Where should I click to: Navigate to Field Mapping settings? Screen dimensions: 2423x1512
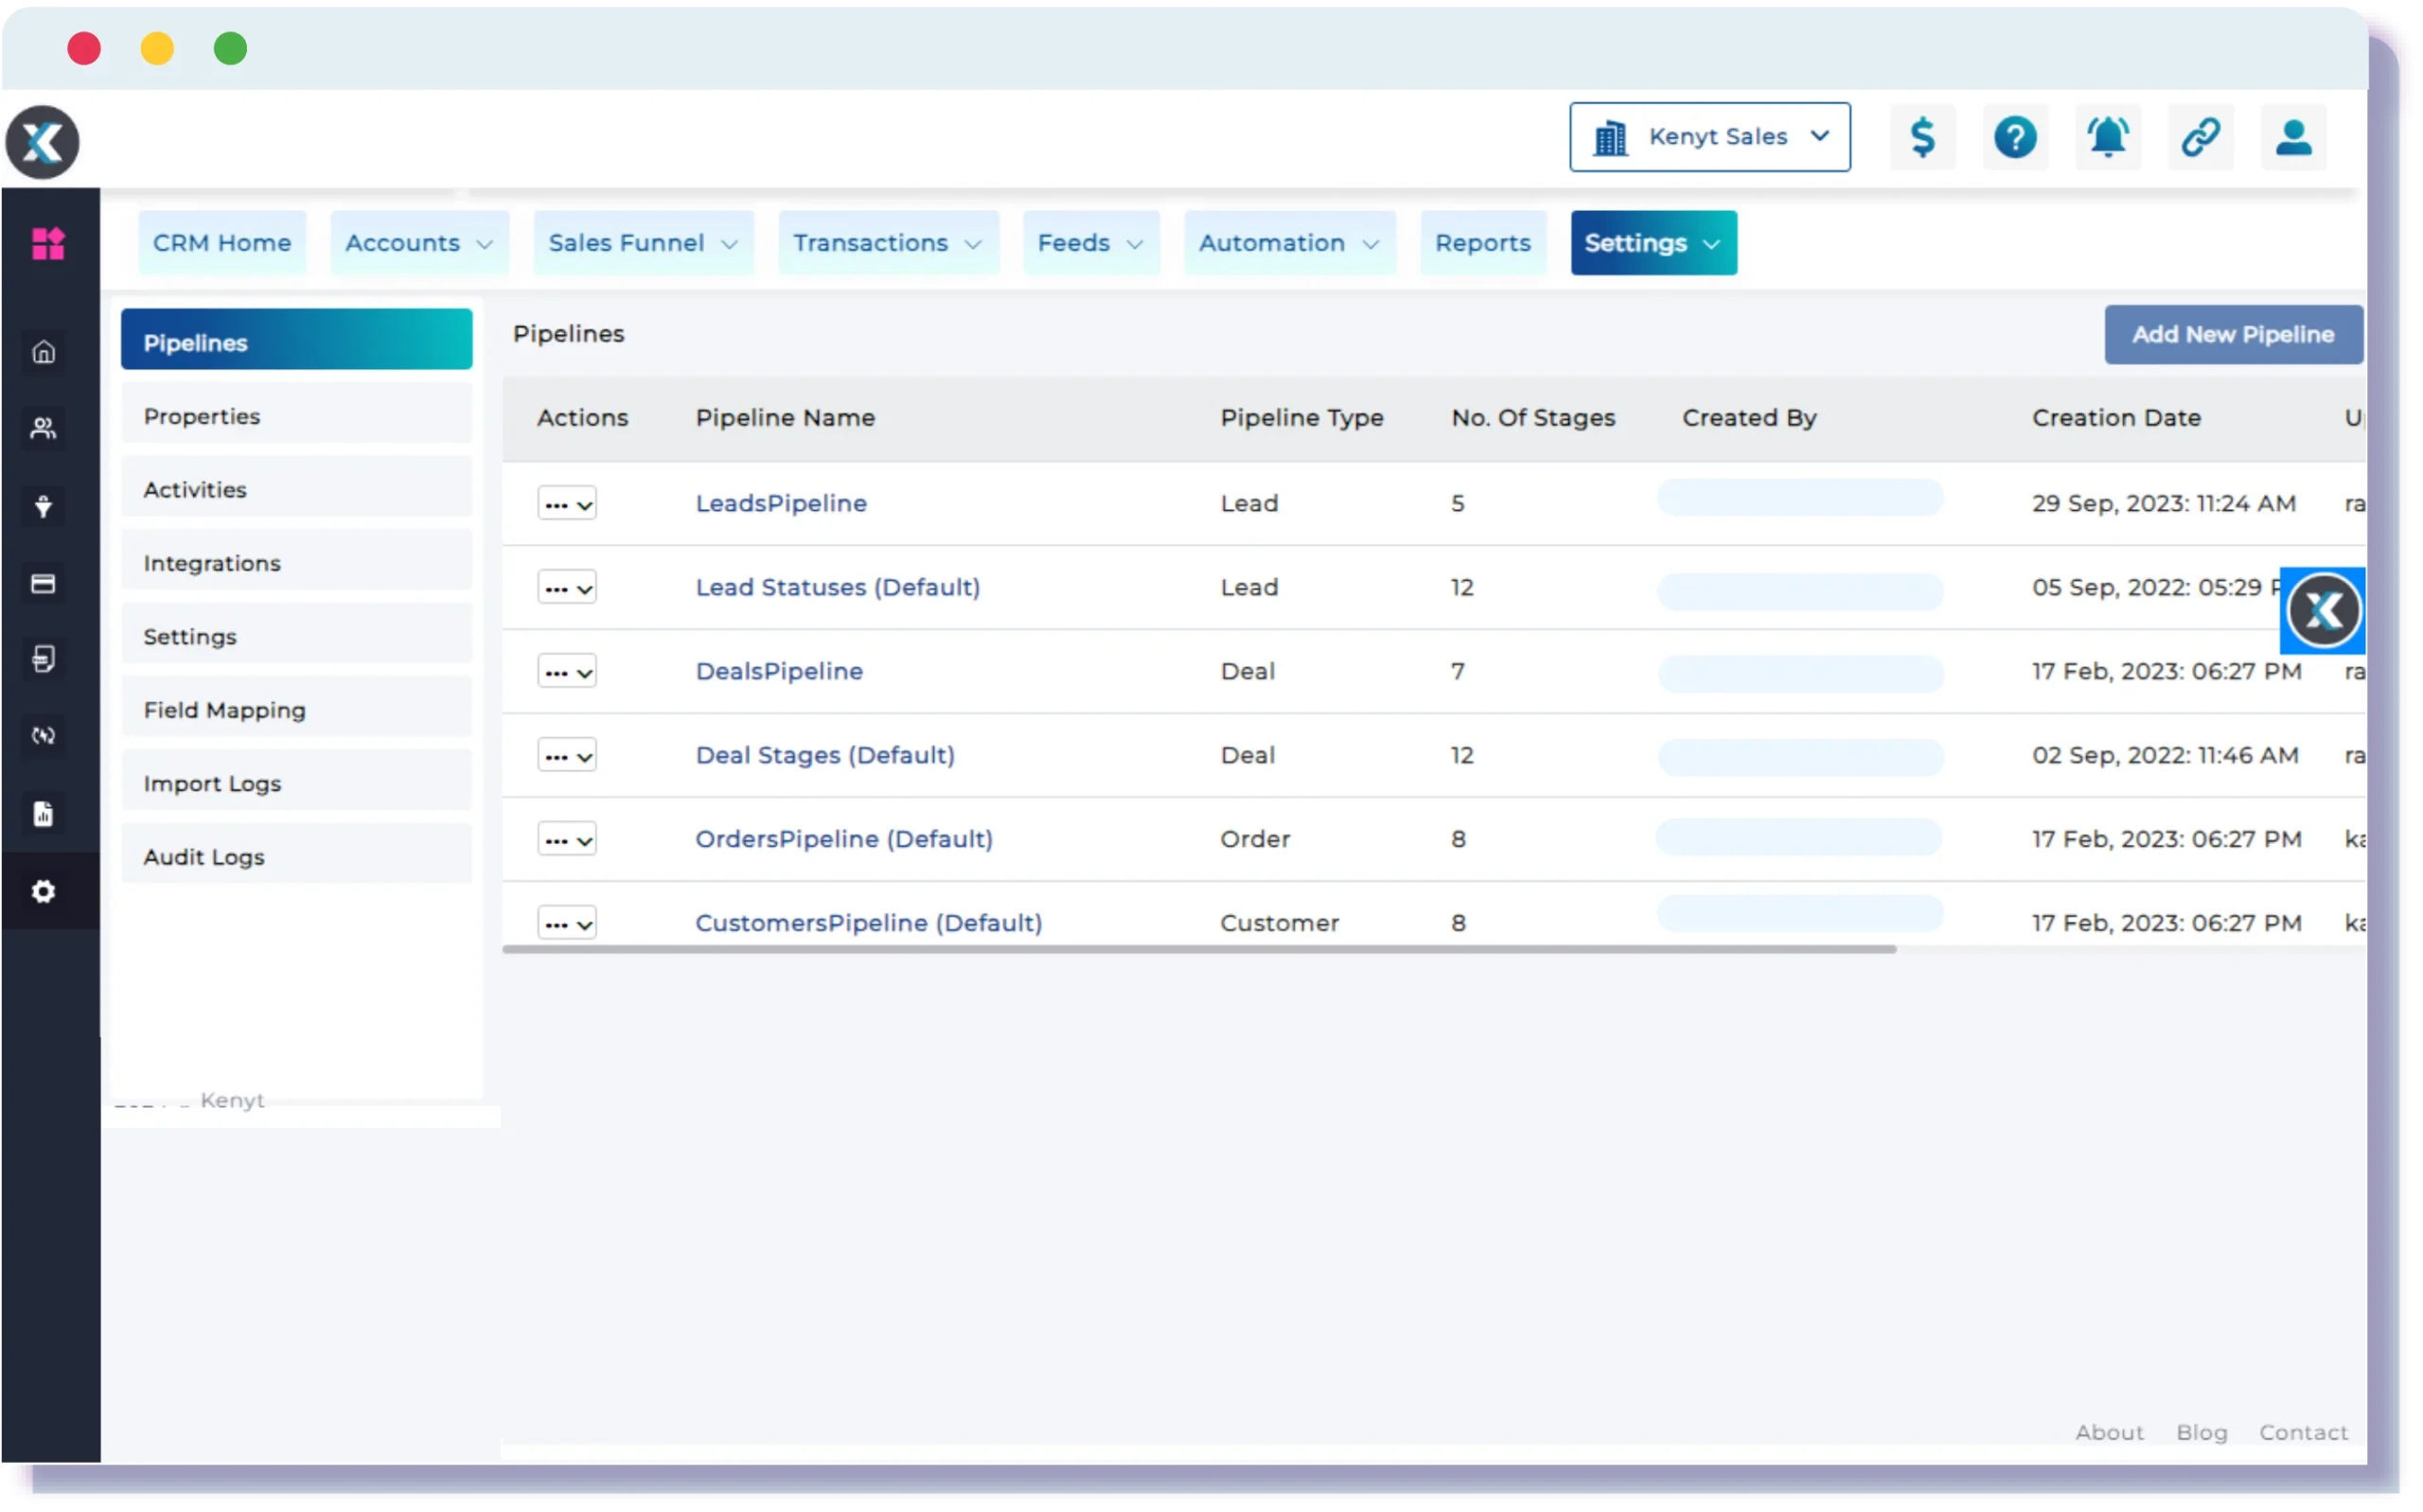point(223,709)
